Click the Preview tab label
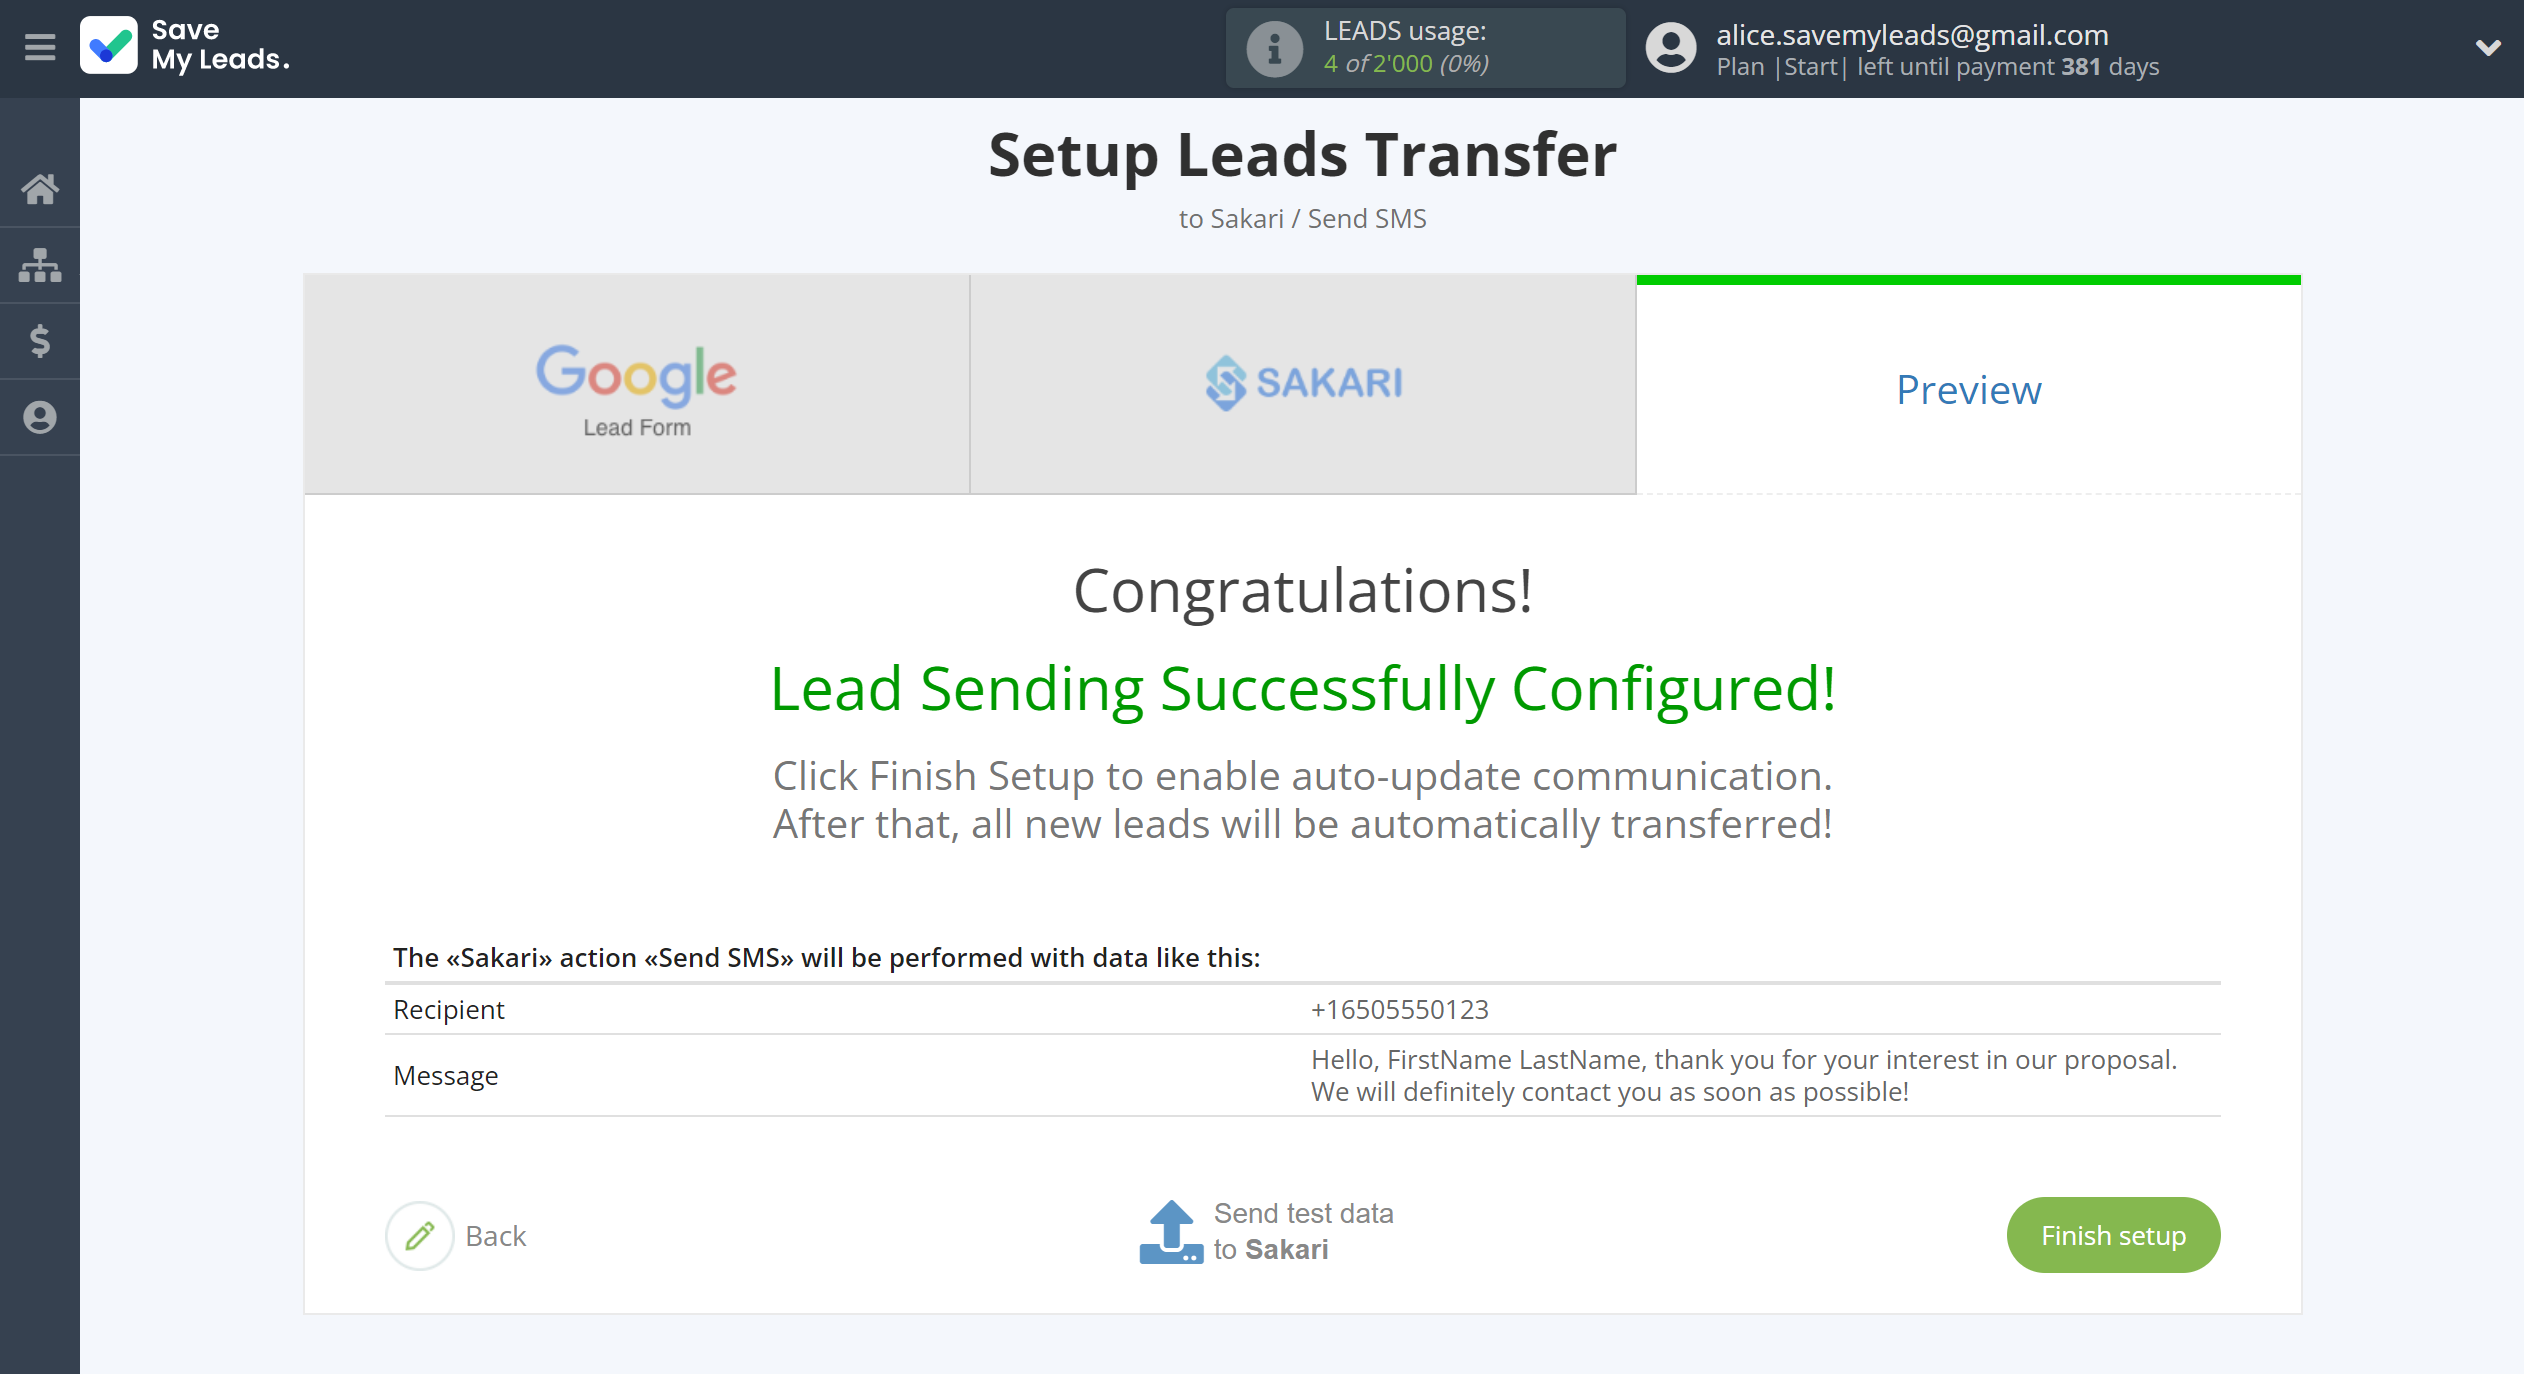 (1967, 387)
